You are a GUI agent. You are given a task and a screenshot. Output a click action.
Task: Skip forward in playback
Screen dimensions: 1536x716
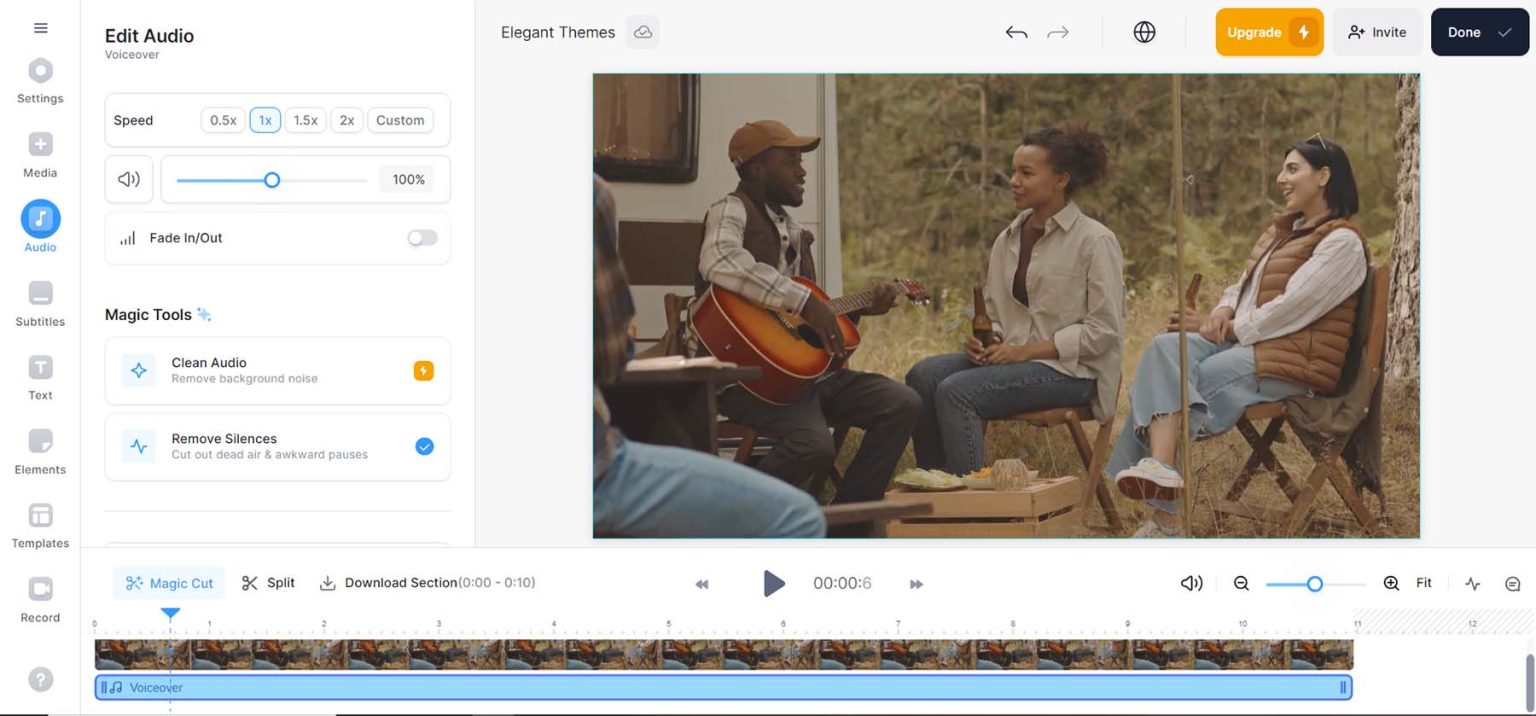click(x=916, y=584)
